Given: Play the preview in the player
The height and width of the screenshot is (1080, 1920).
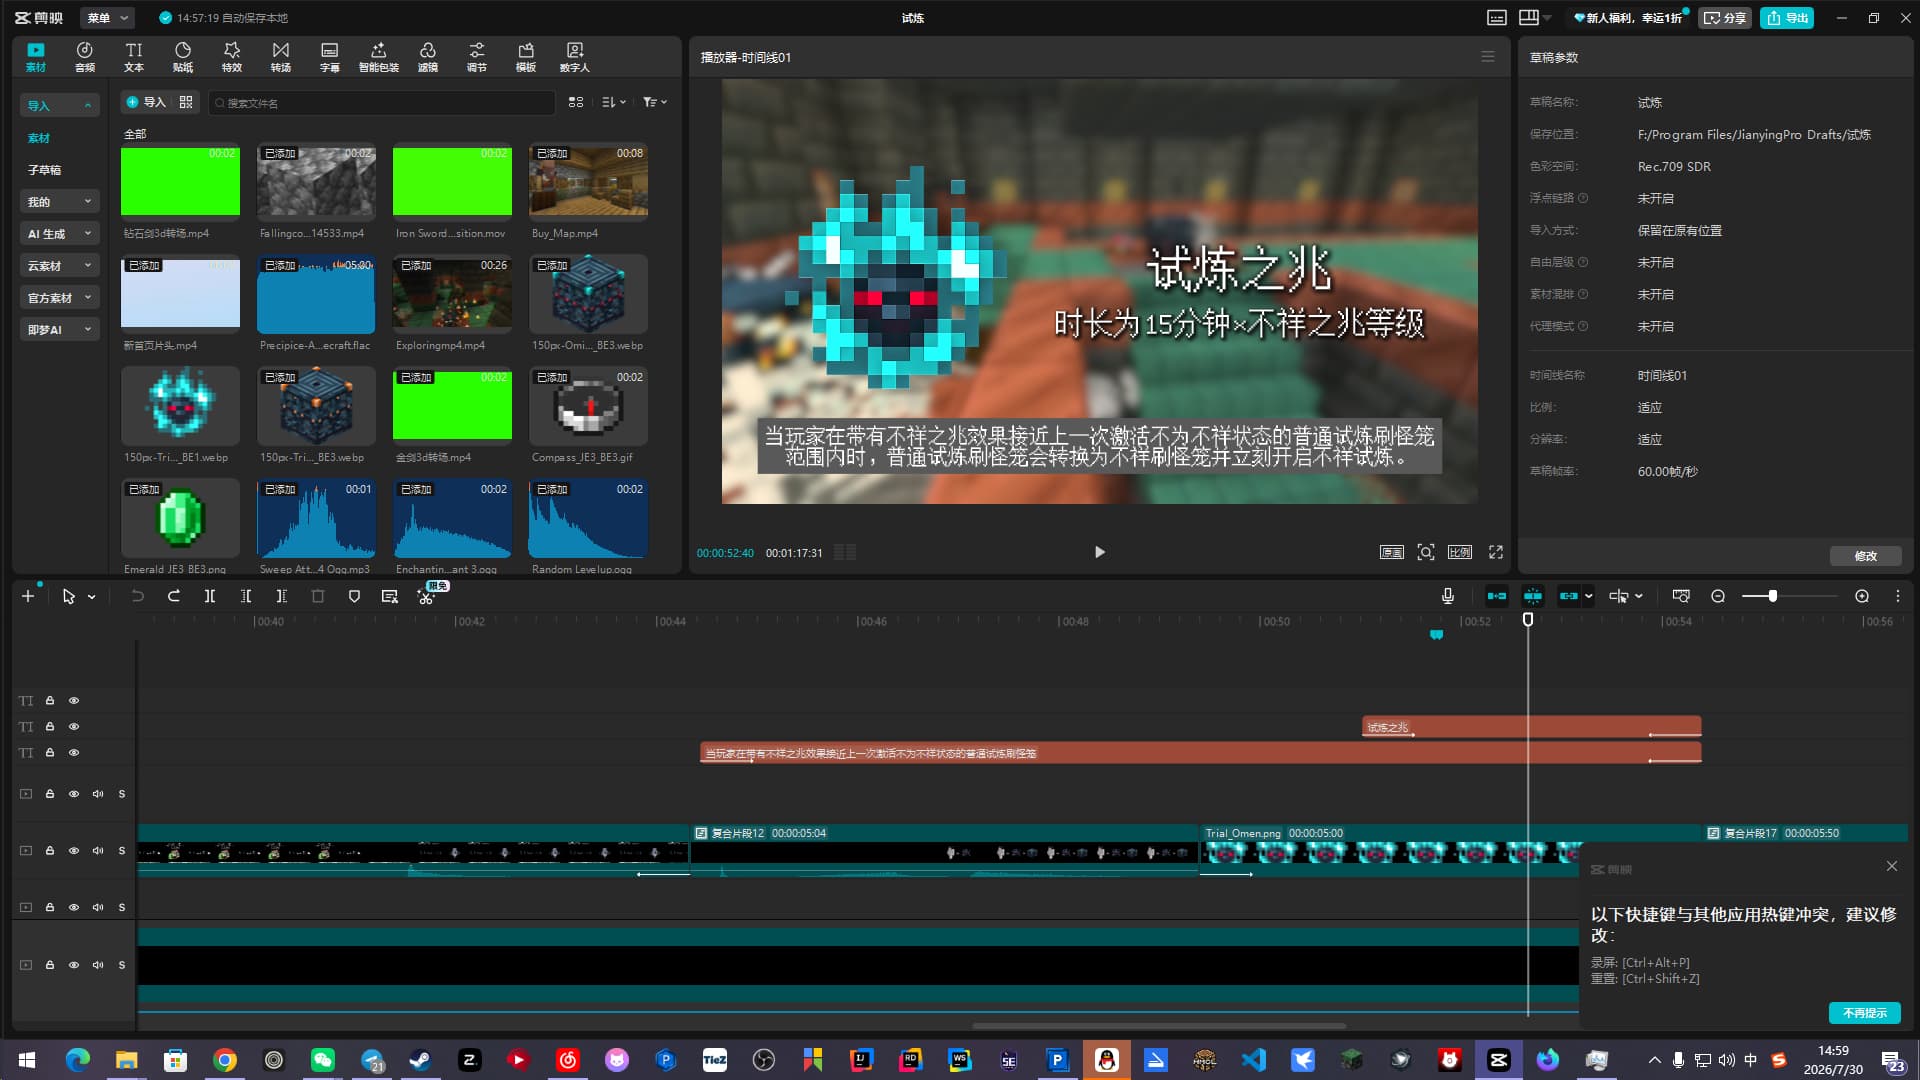Looking at the screenshot, I should [x=1100, y=552].
